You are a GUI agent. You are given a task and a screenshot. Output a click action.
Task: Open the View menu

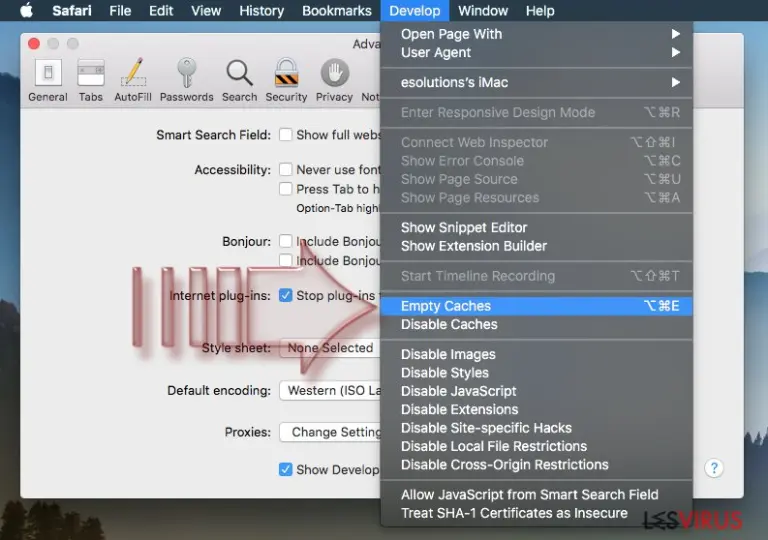point(206,11)
